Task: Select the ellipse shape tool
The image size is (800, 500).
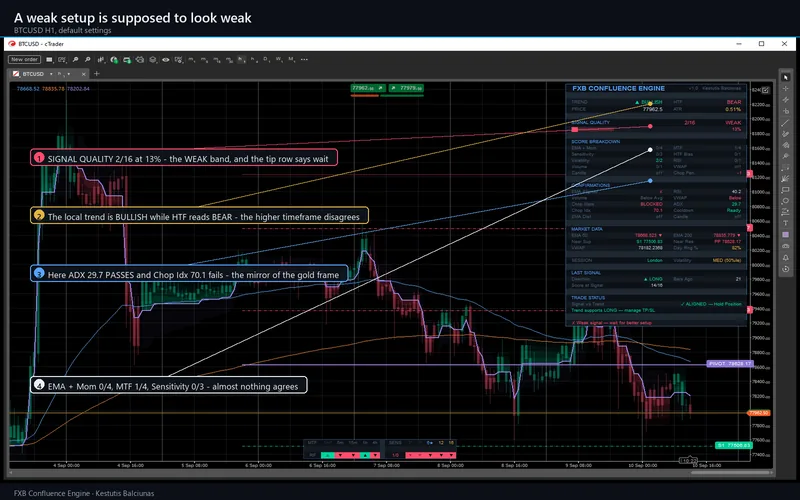Action: (x=786, y=200)
